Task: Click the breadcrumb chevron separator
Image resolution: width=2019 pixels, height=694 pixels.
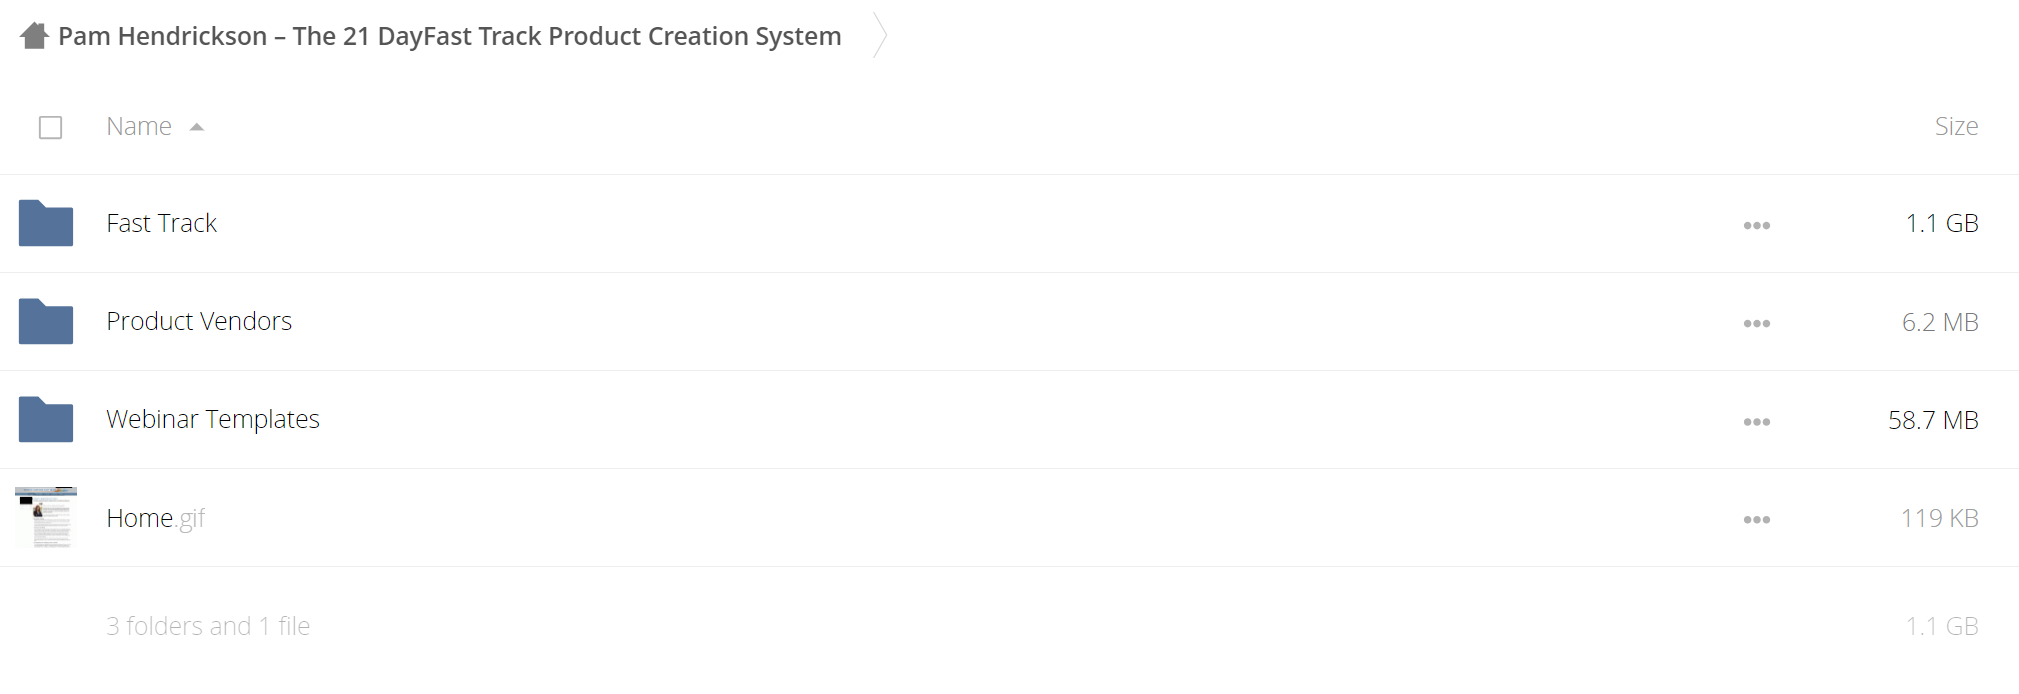Action: (880, 35)
